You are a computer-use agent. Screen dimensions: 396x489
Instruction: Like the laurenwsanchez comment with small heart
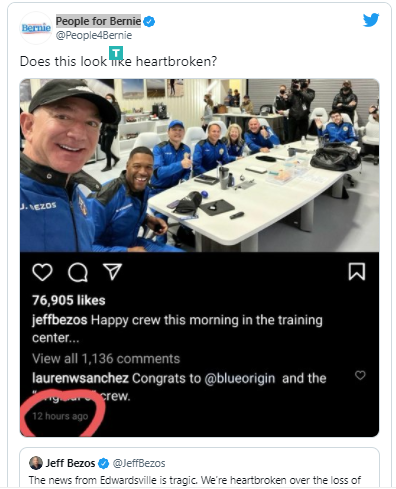(360, 375)
